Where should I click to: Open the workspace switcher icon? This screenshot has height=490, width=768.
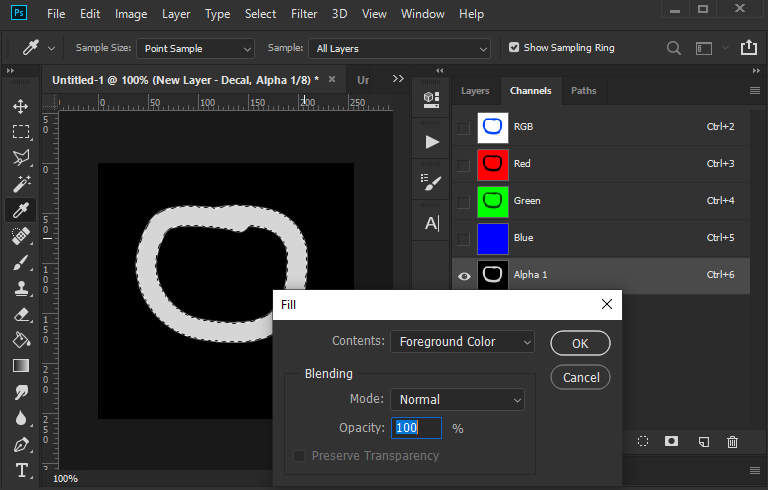704,49
